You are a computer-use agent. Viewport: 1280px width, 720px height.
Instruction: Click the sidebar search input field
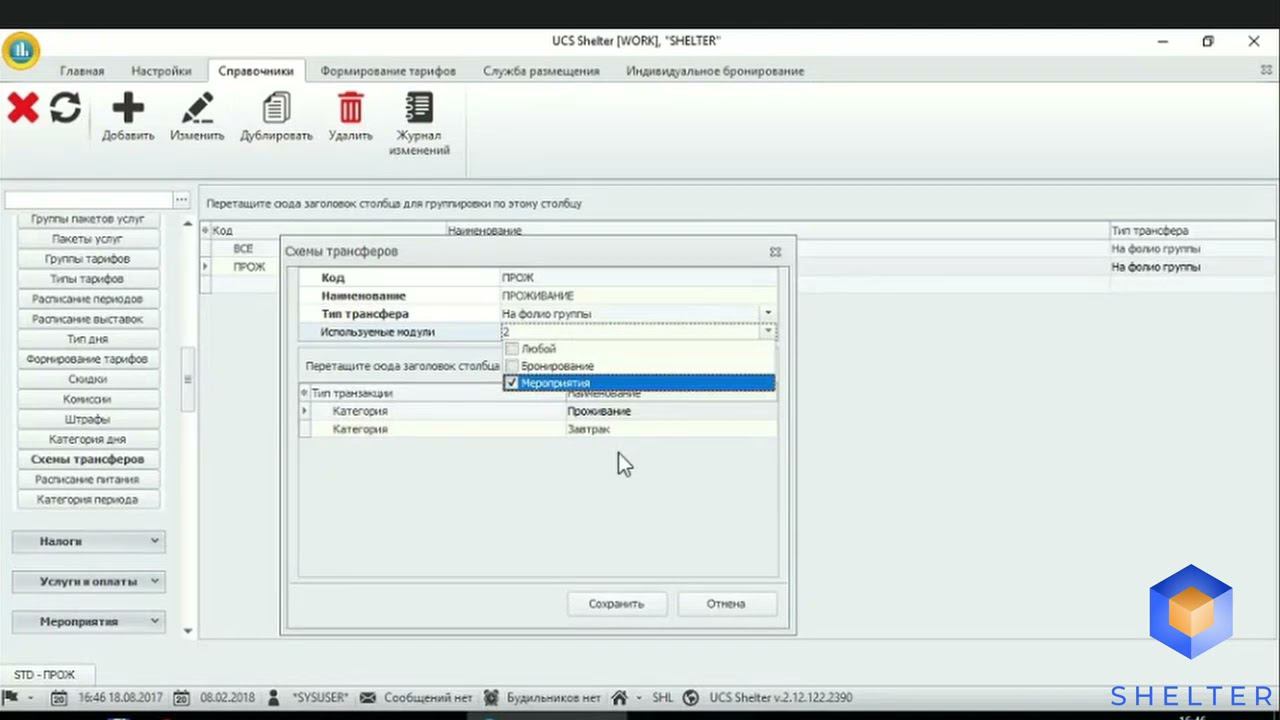89,200
